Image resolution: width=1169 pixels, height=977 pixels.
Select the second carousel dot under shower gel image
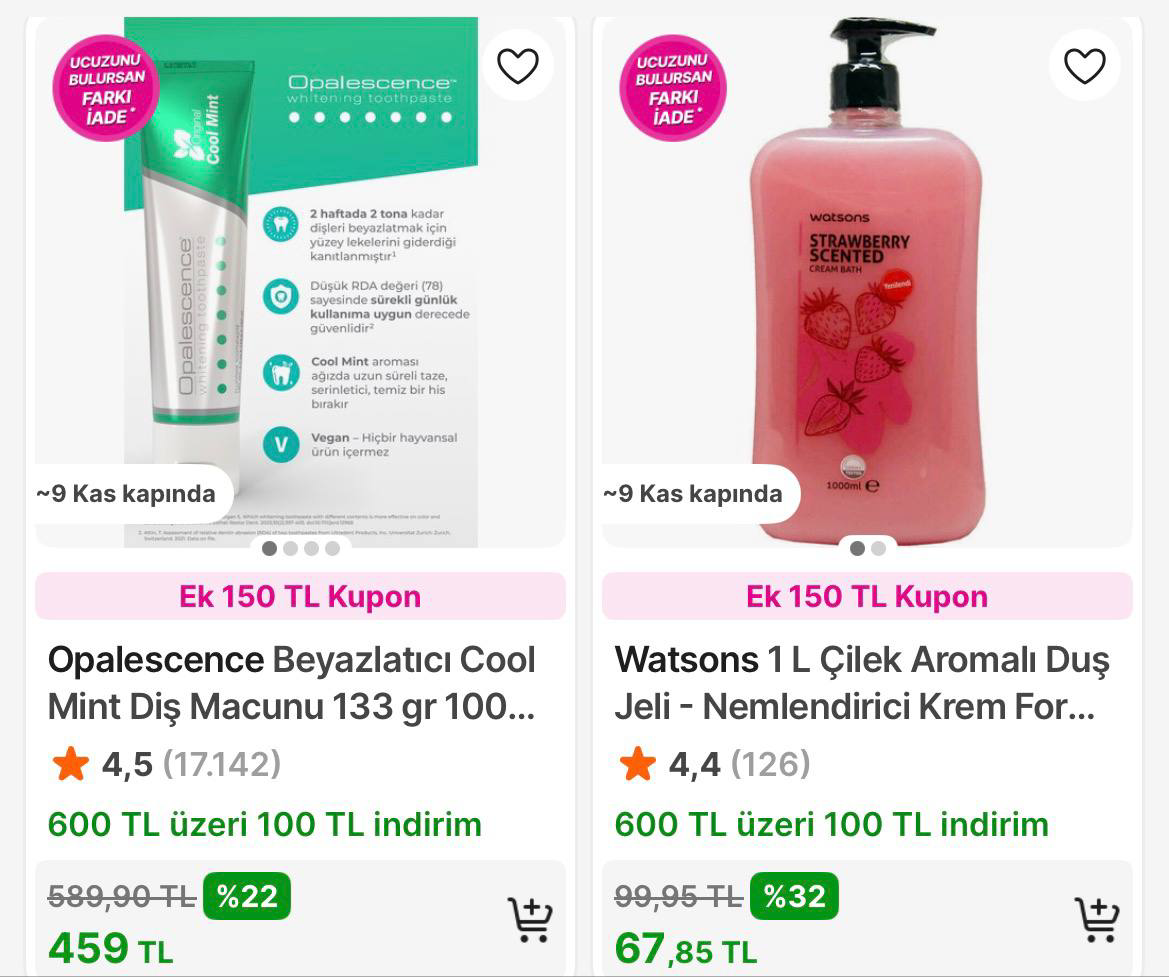pos(878,549)
